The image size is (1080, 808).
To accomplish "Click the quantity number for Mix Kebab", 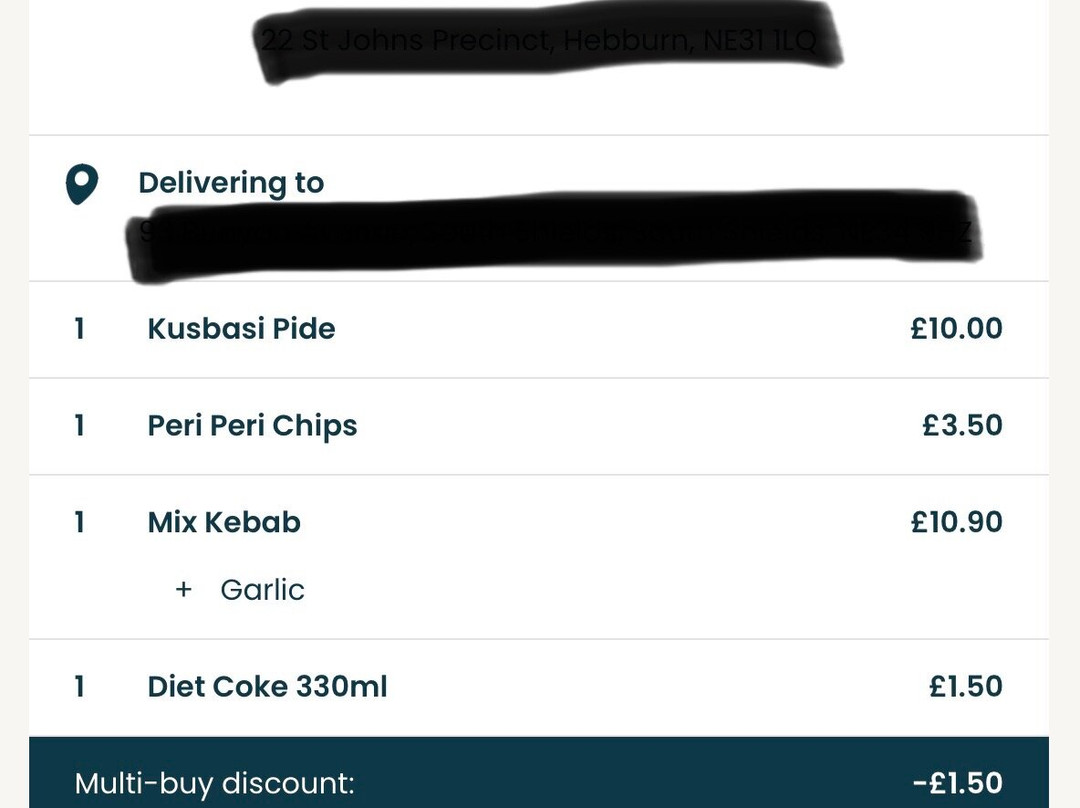I will [80, 523].
